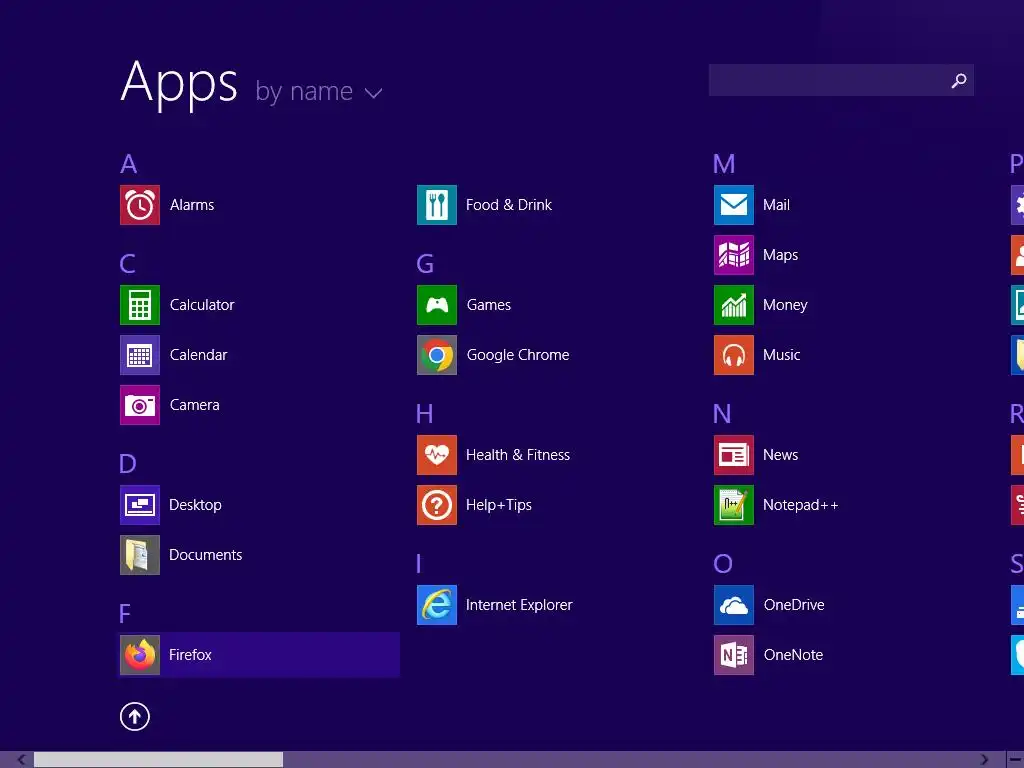
Task: Open the Camera app icon
Action: [140, 405]
